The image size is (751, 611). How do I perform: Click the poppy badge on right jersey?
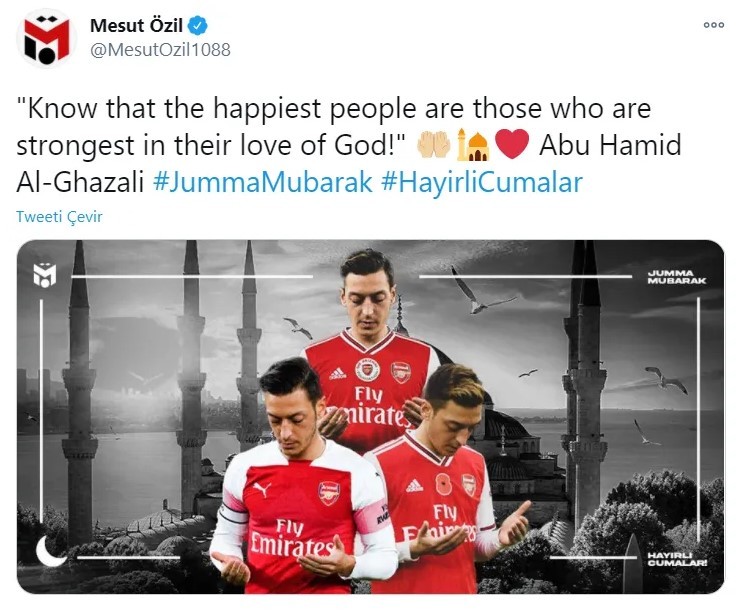coord(444,485)
